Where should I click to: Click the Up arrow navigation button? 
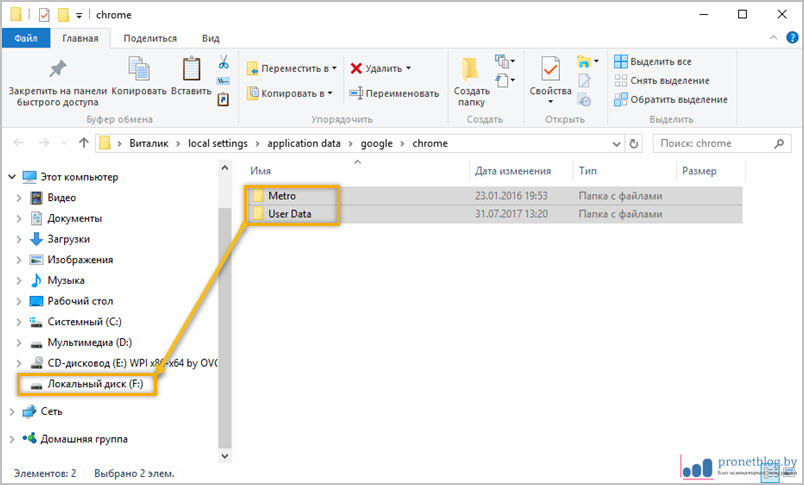83,143
